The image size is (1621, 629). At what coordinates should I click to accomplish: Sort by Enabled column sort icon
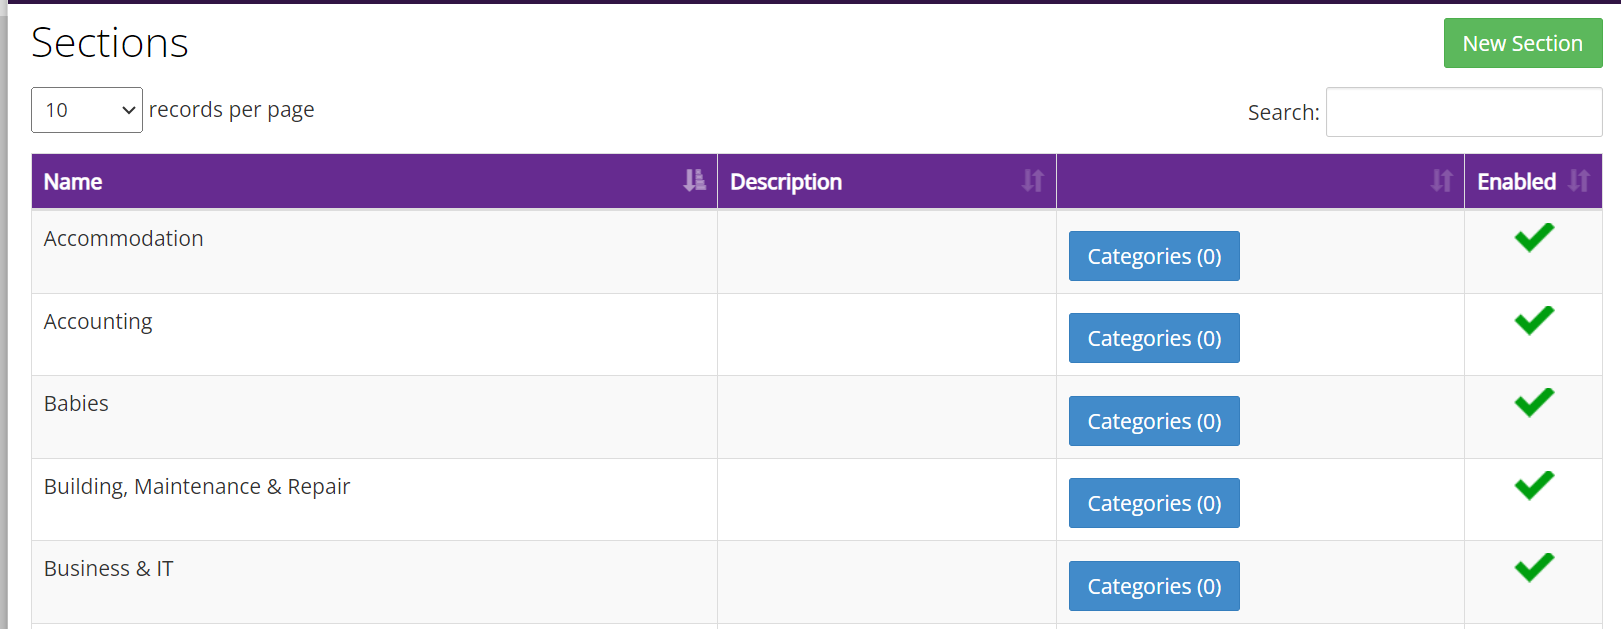[x=1579, y=181]
